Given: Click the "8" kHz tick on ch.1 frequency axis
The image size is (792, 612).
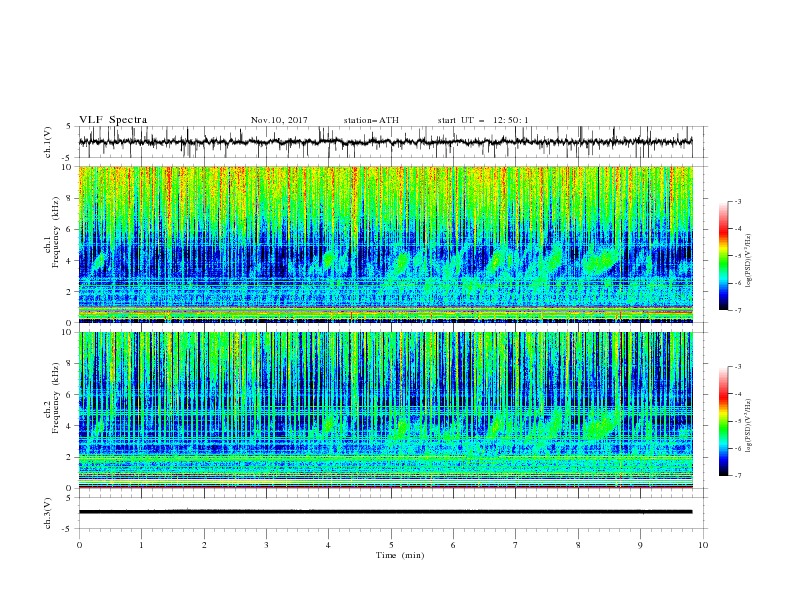Looking at the screenshot, I should pos(71,198).
